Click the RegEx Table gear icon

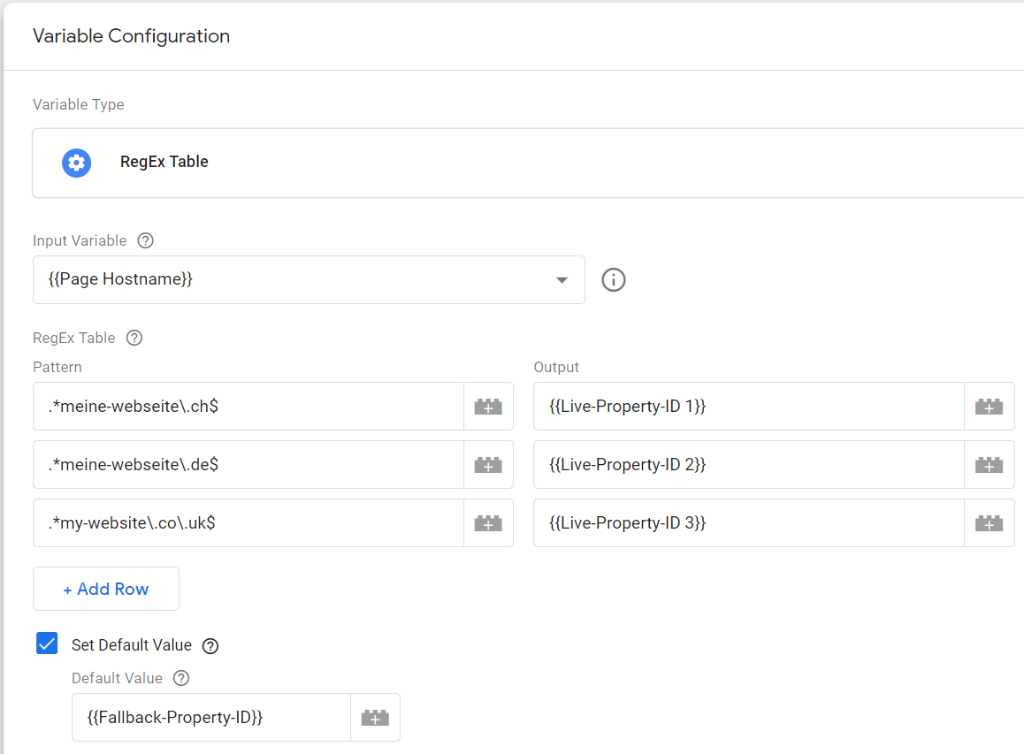point(77,162)
